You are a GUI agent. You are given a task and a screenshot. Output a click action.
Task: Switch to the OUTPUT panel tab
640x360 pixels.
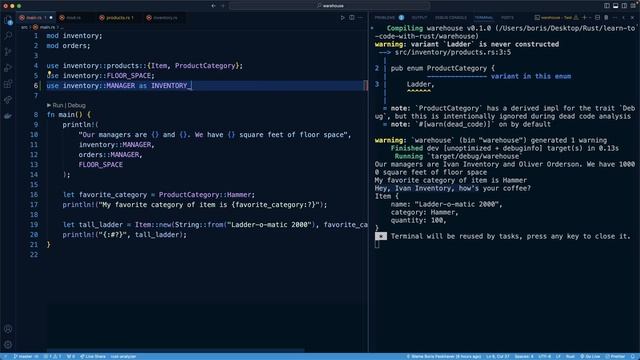point(419,18)
